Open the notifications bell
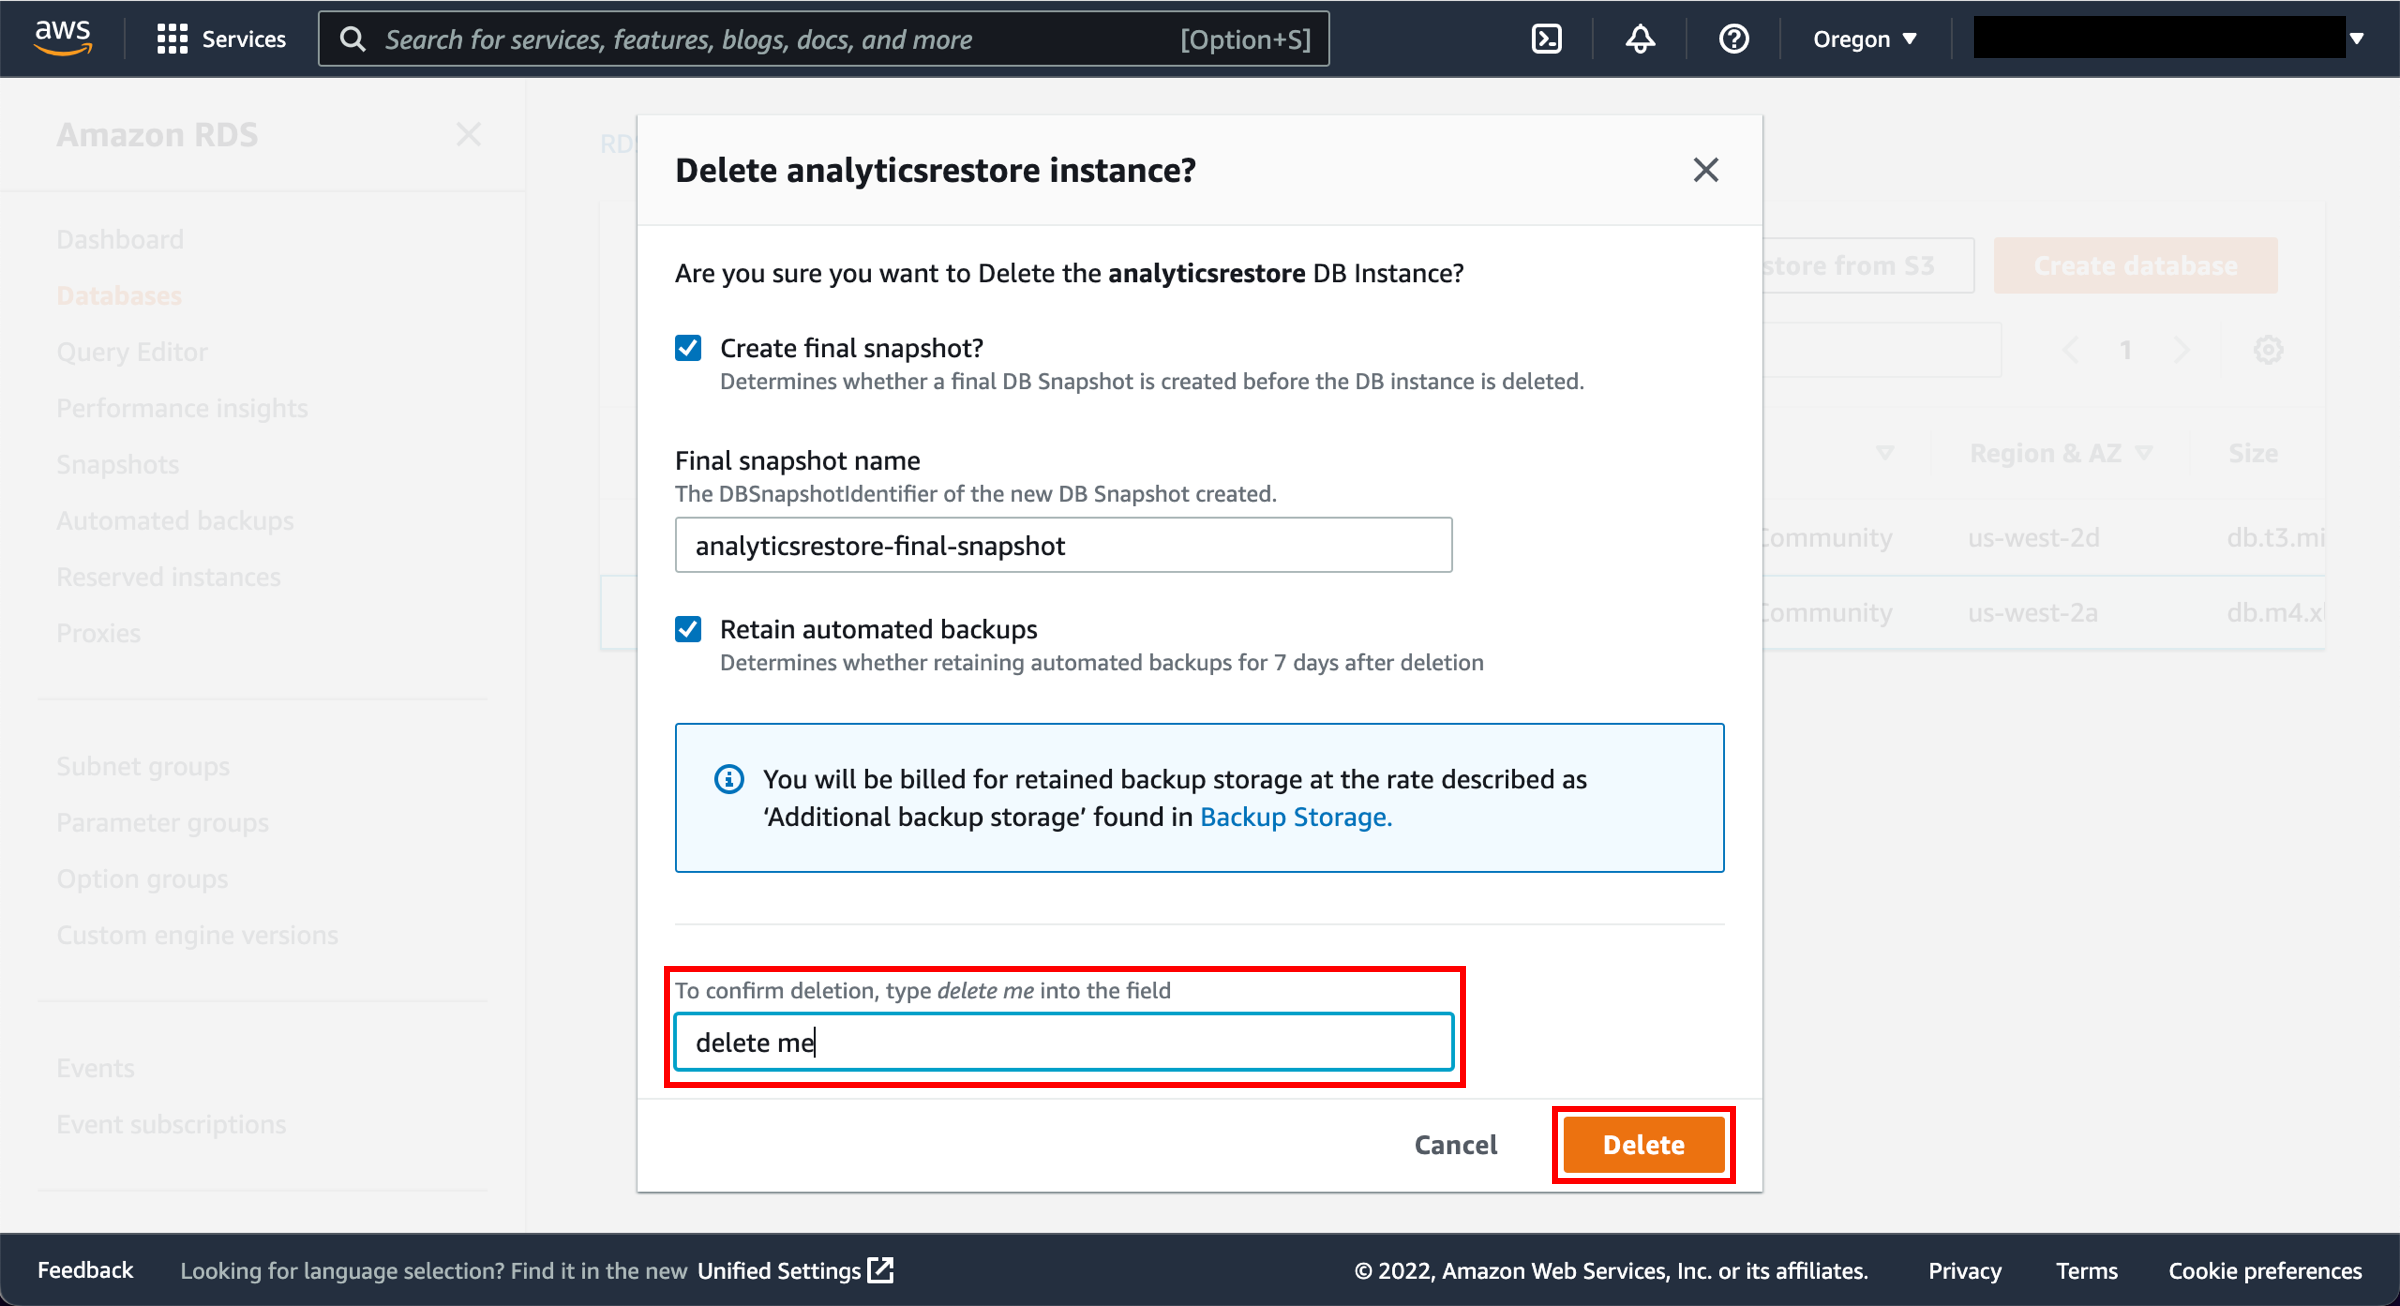 1640,39
